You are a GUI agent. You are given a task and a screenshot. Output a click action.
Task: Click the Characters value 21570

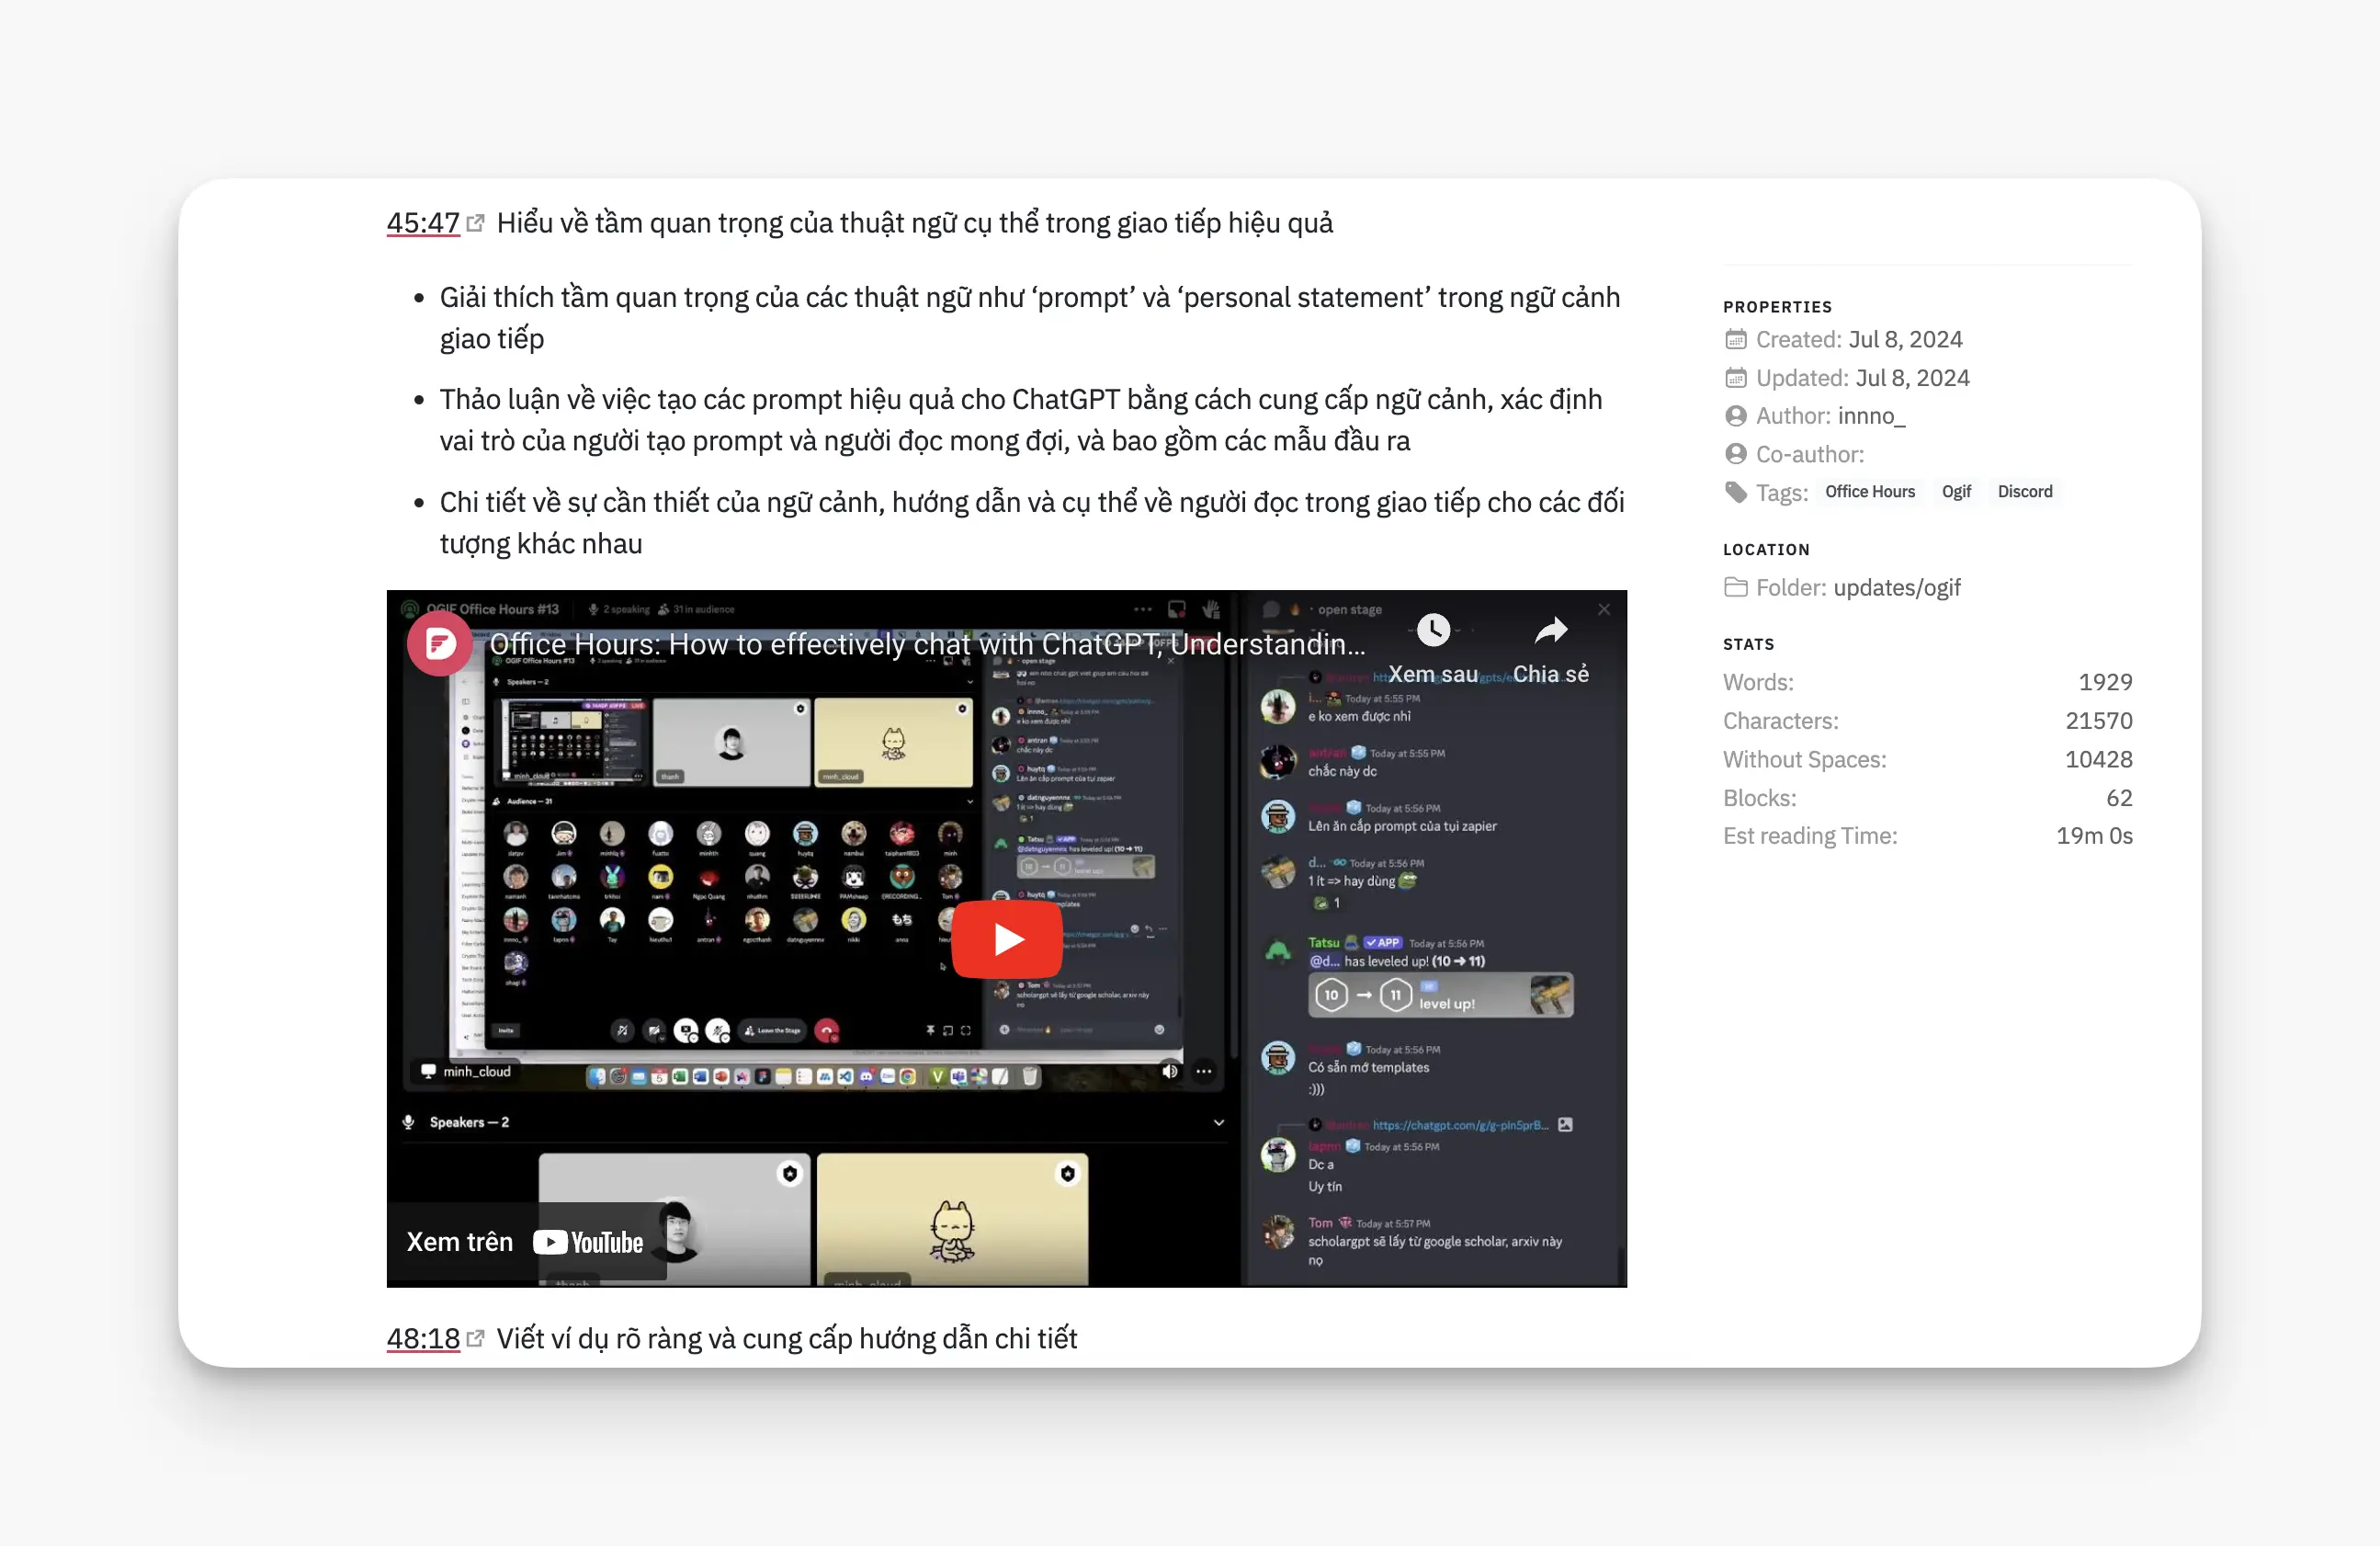(x=2099, y=721)
